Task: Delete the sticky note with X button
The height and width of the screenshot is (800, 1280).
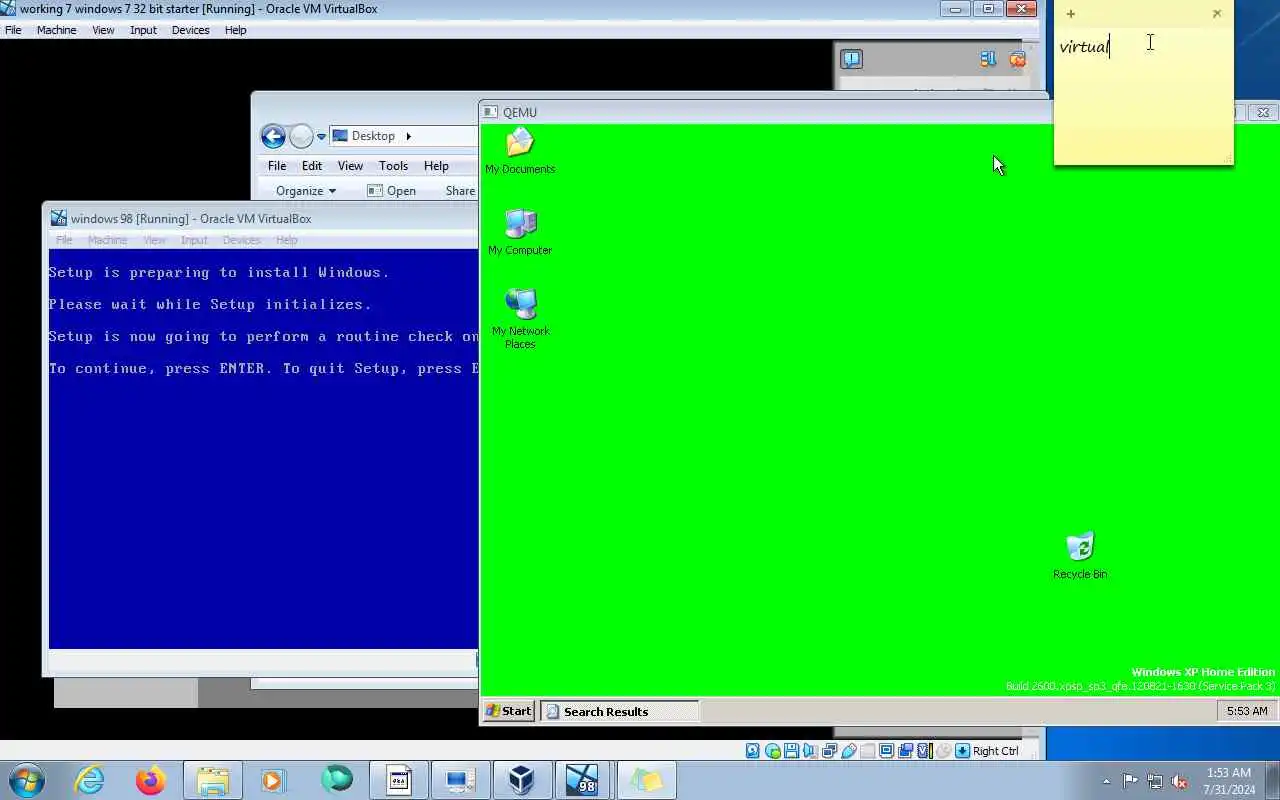Action: [x=1216, y=14]
